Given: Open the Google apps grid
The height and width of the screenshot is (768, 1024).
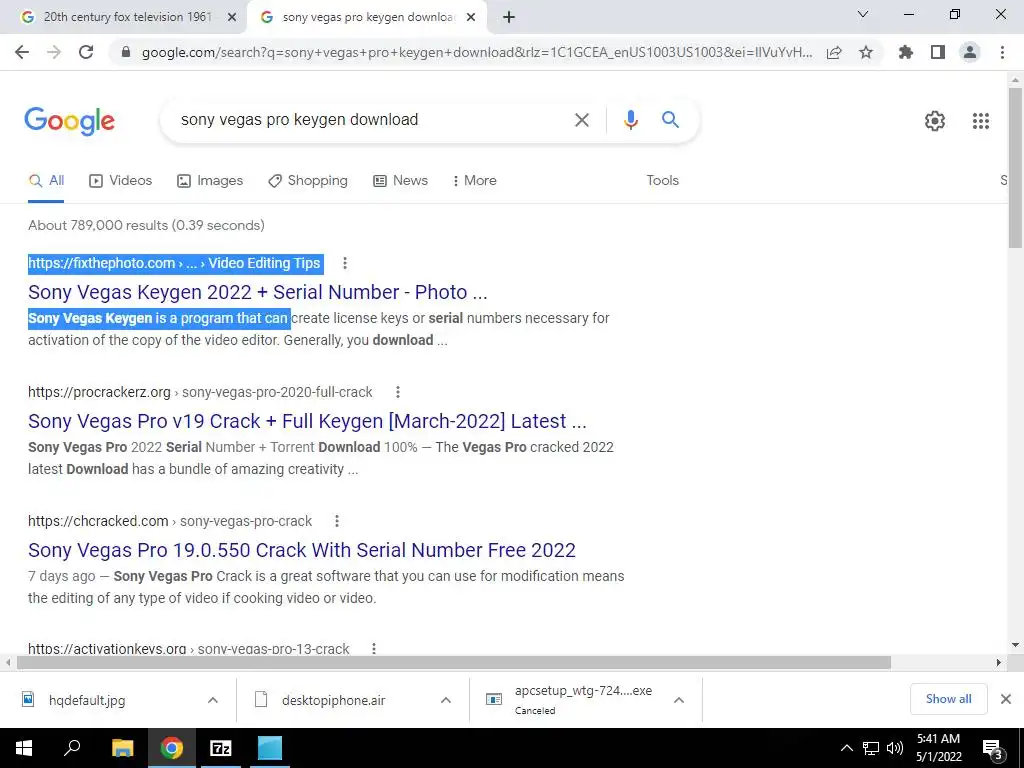Looking at the screenshot, I should click(981, 121).
